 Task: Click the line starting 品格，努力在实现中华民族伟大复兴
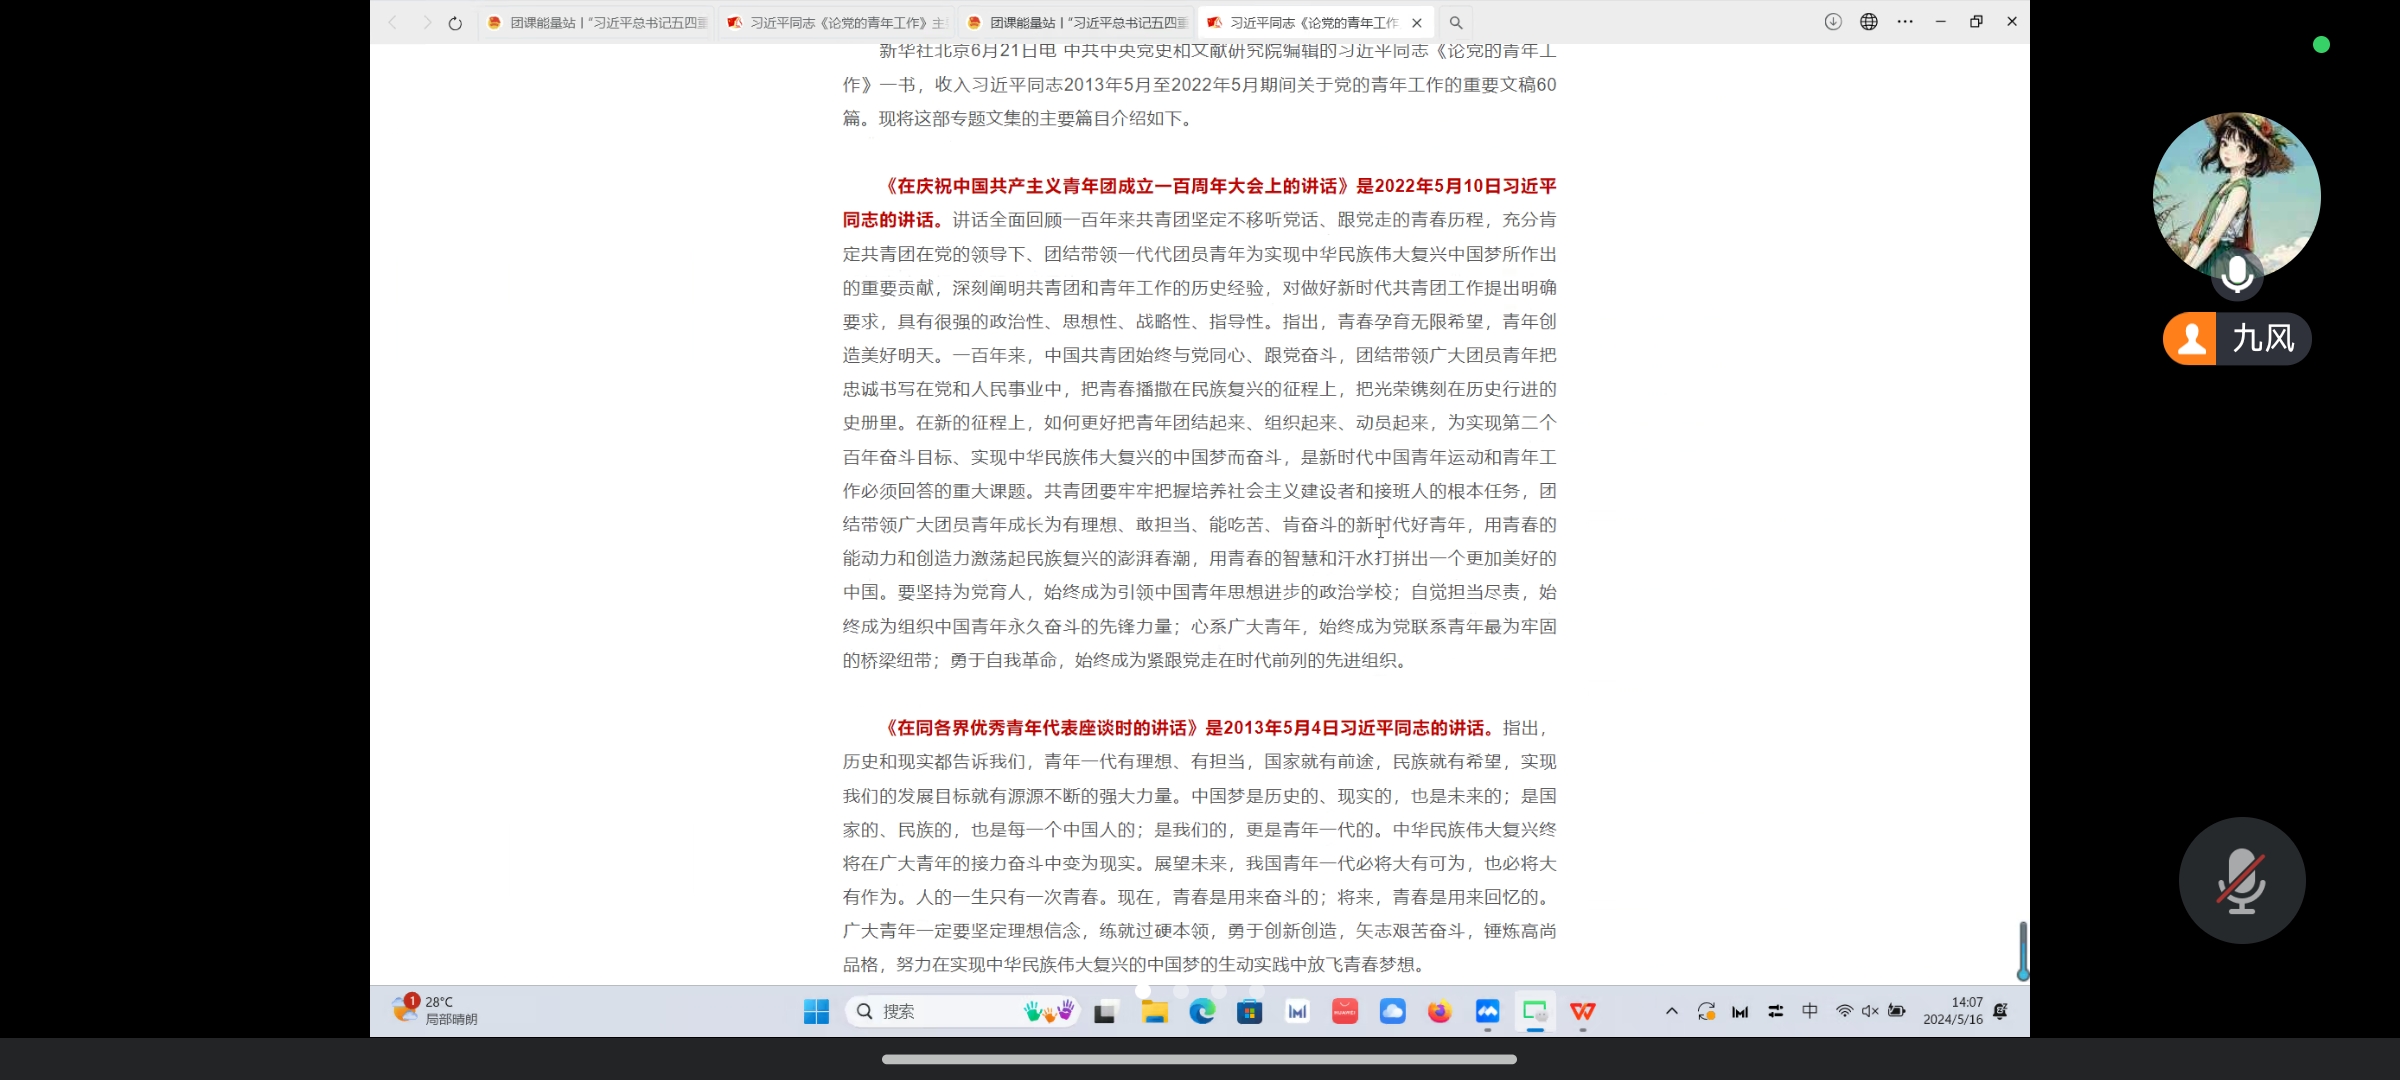1133,965
